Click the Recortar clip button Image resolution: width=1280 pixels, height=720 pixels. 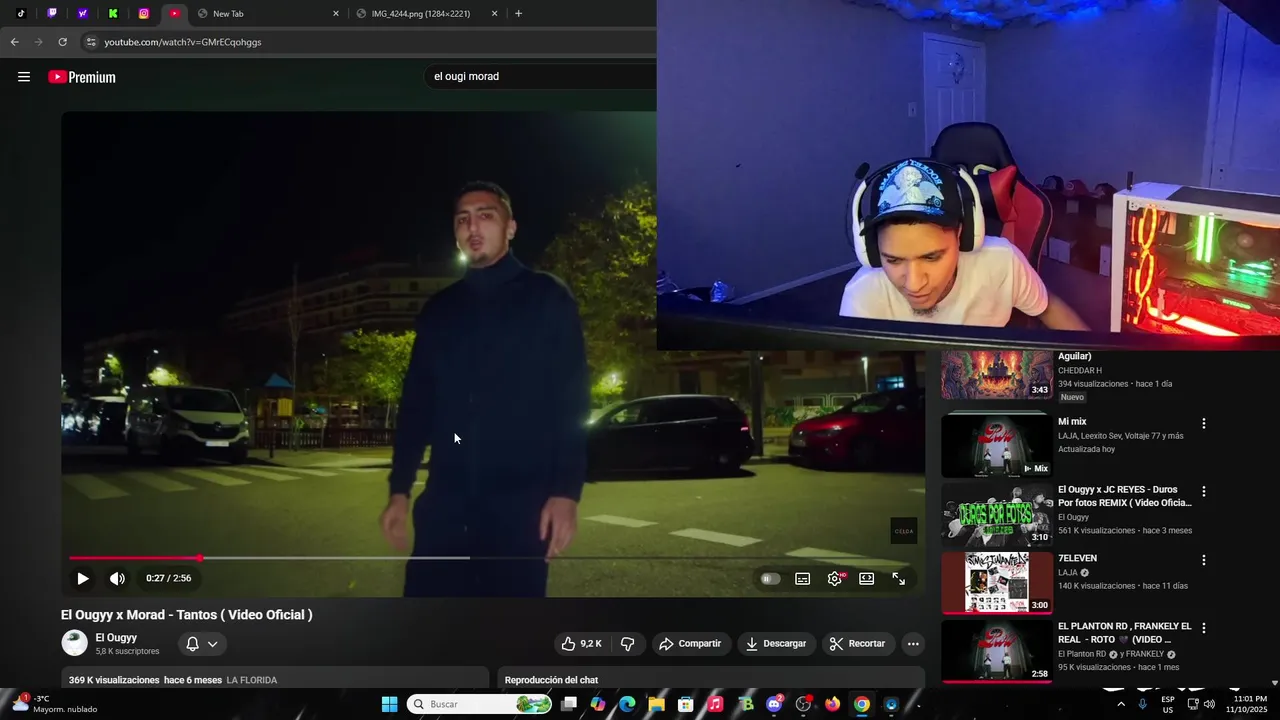pyautogui.click(x=858, y=644)
